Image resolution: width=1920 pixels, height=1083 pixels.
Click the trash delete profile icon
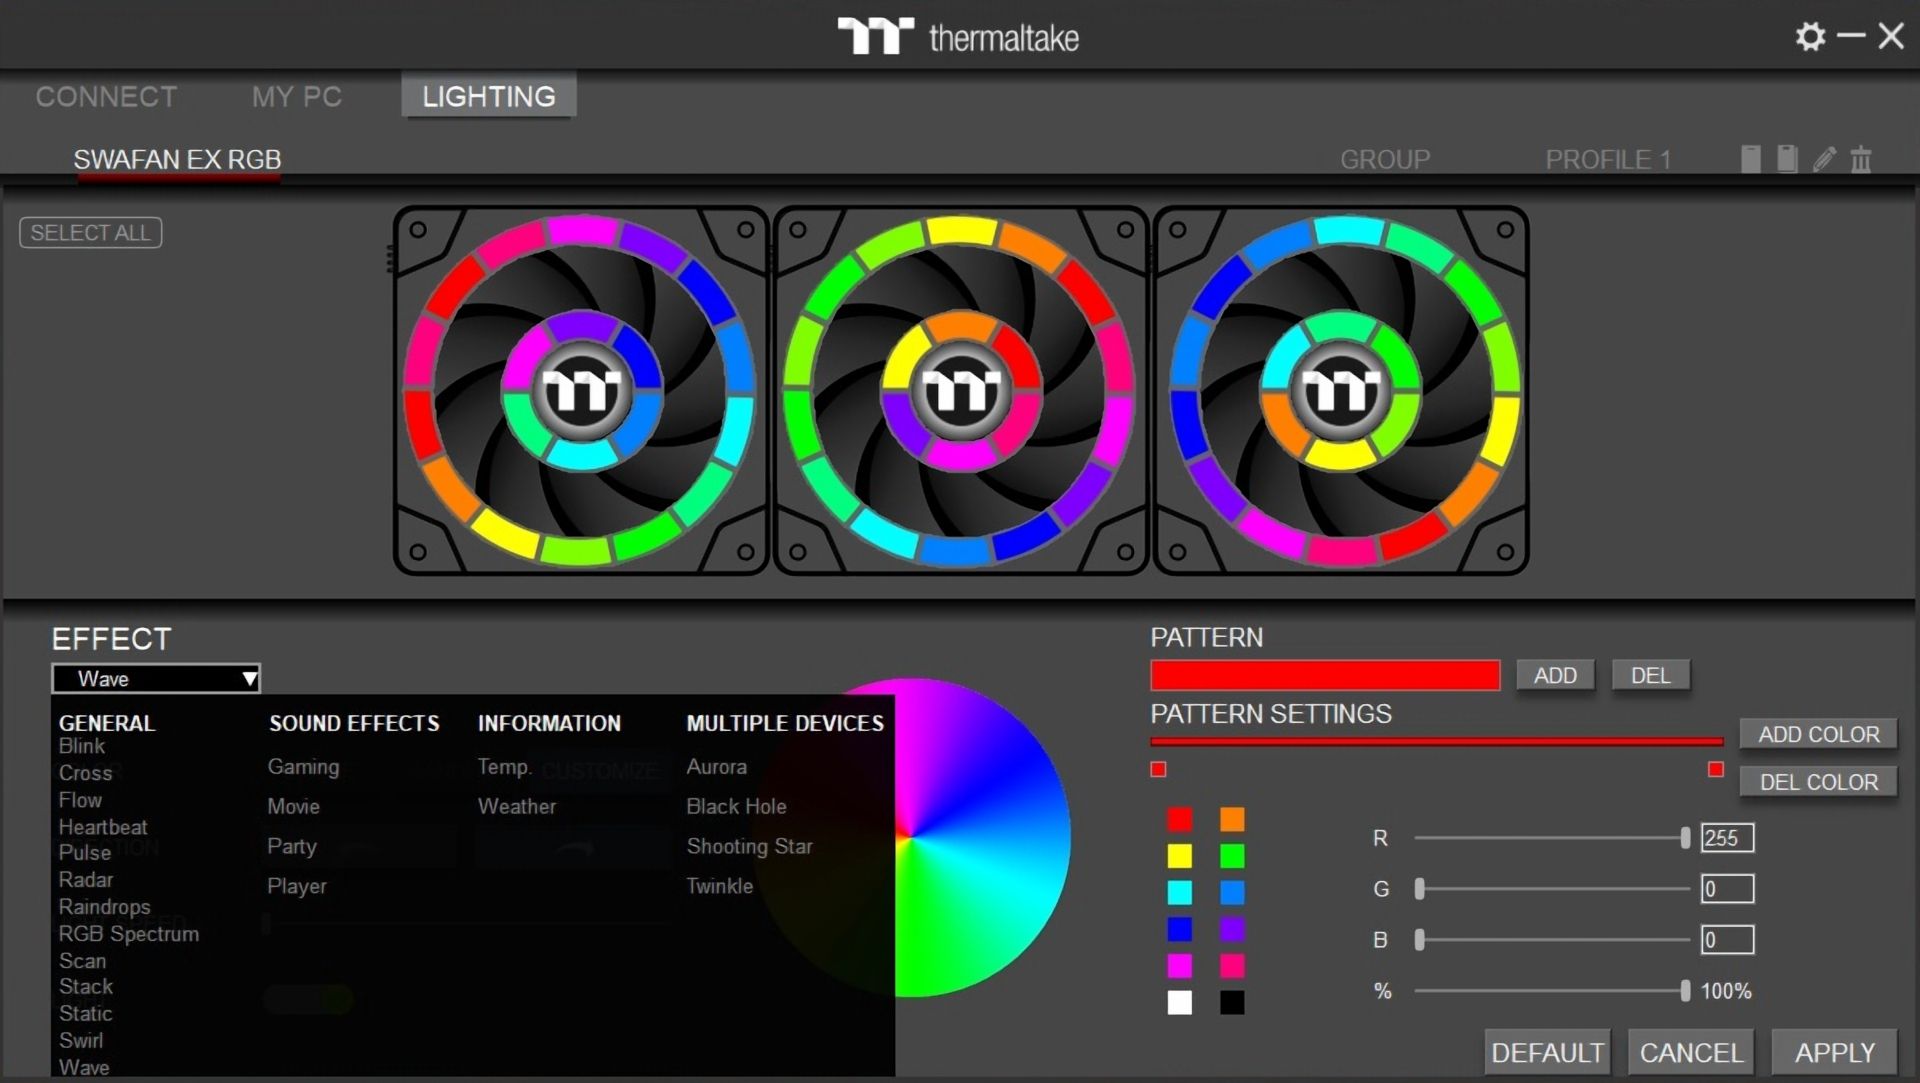pos(1860,159)
